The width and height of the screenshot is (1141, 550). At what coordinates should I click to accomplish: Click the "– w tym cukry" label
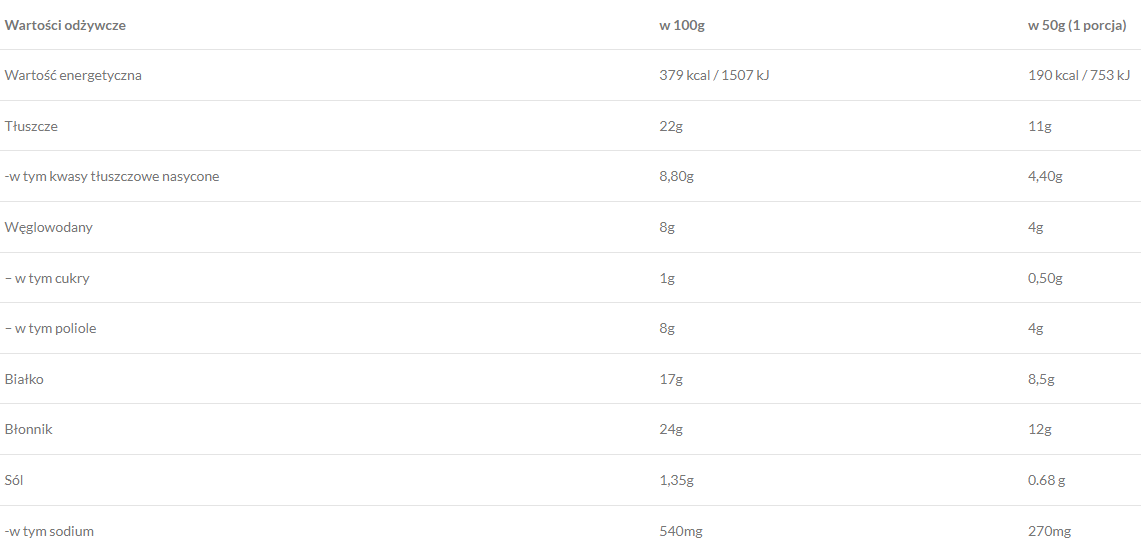(47, 278)
